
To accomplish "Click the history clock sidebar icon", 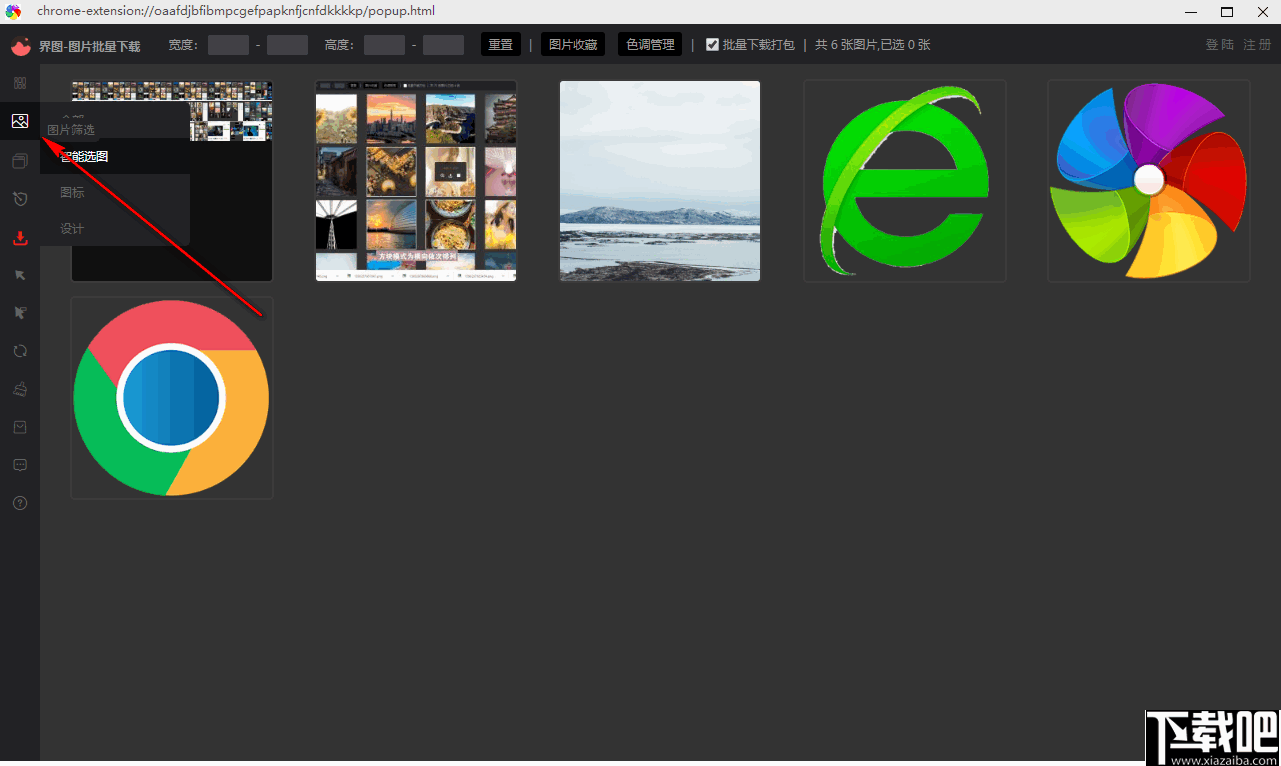I will (x=20, y=199).
